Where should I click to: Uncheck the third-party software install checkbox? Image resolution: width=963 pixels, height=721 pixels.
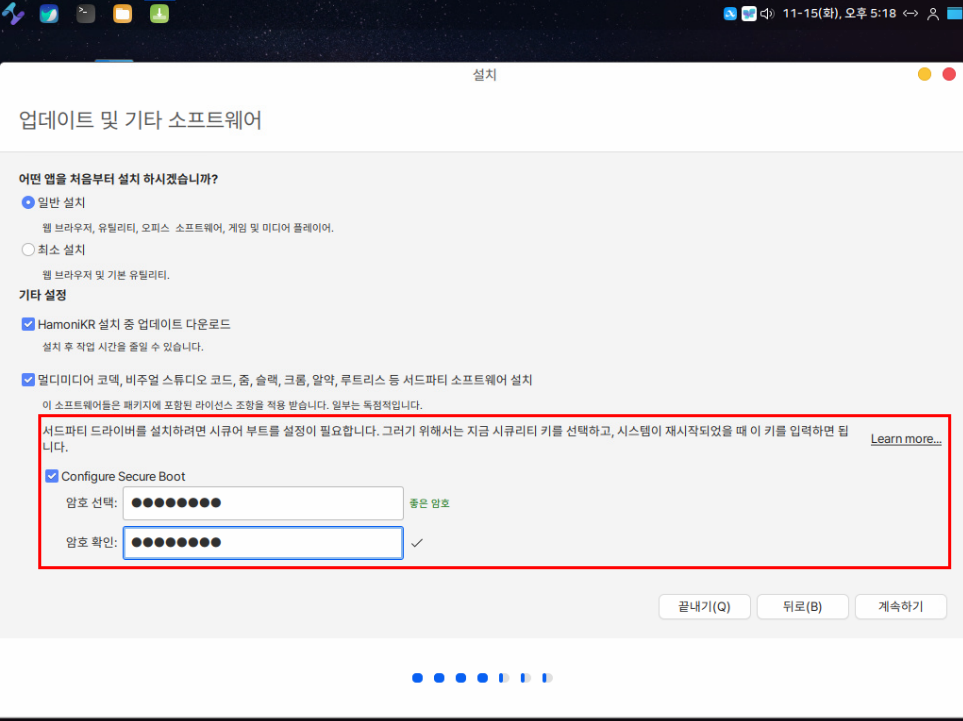[28, 380]
